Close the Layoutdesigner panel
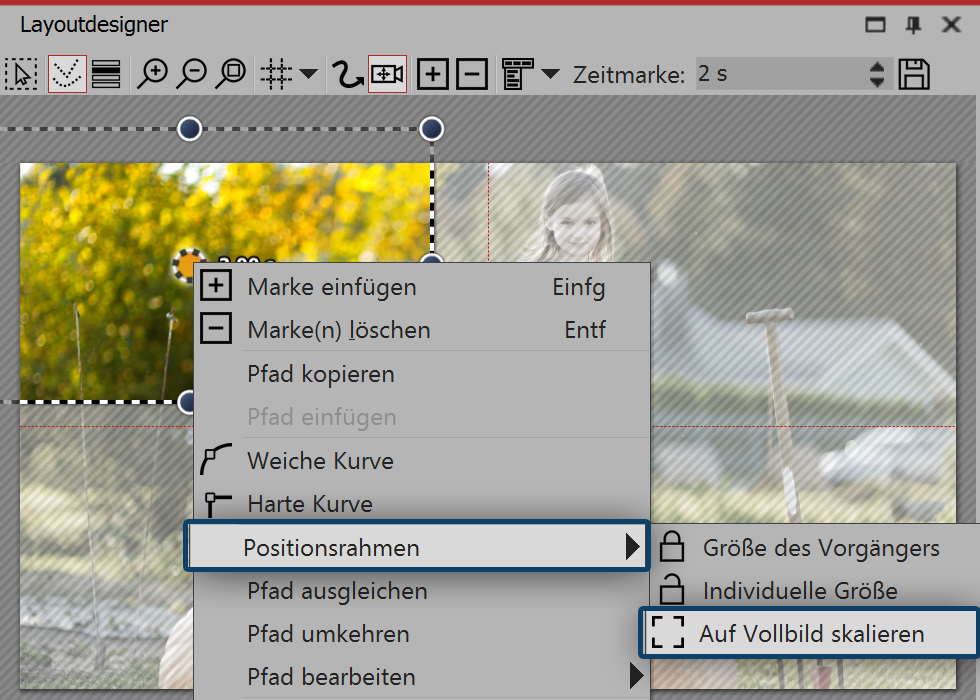Screen dimensions: 980x700 pyautogui.click(x=951, y=25)
